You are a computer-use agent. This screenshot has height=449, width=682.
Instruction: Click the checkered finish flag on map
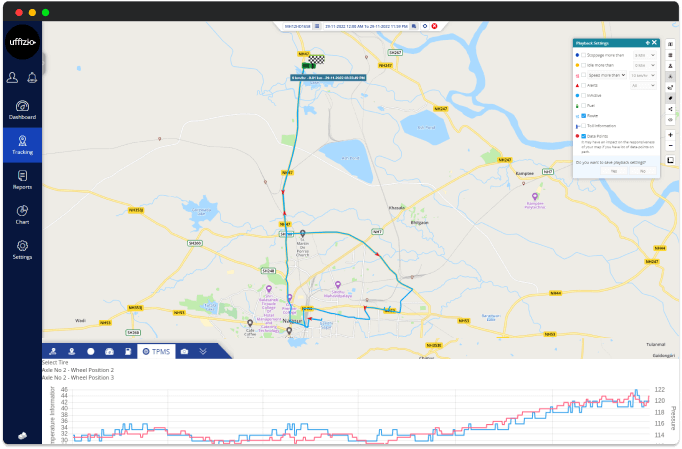pos(316,59)
